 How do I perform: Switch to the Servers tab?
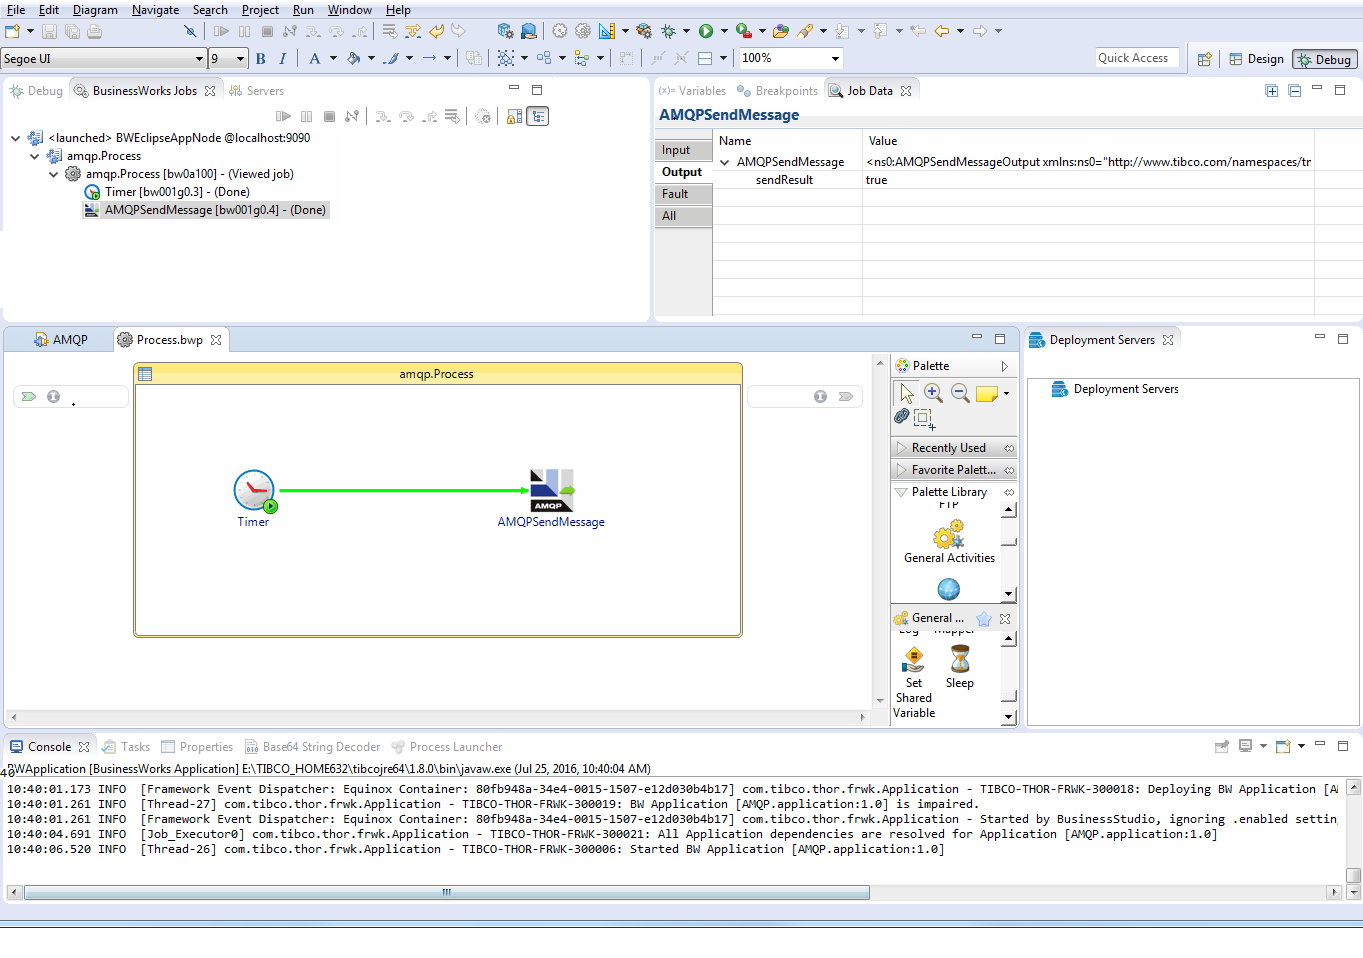(x=257, y=91)
